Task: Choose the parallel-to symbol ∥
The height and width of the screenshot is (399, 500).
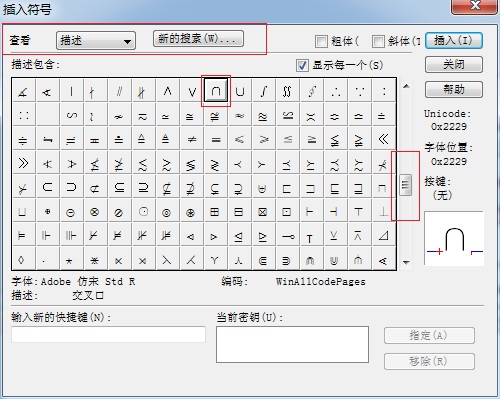Action: (120, 91)
